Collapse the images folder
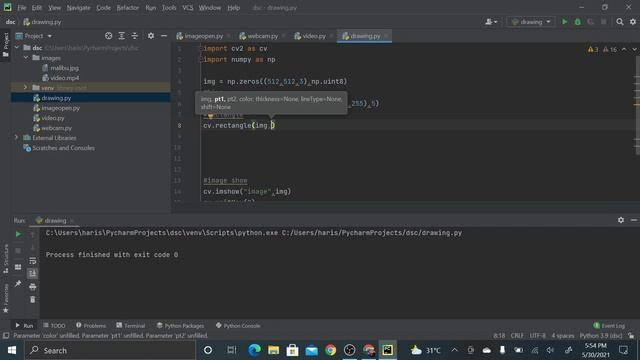Screen dimensions: 640x360 pos(26,58)
